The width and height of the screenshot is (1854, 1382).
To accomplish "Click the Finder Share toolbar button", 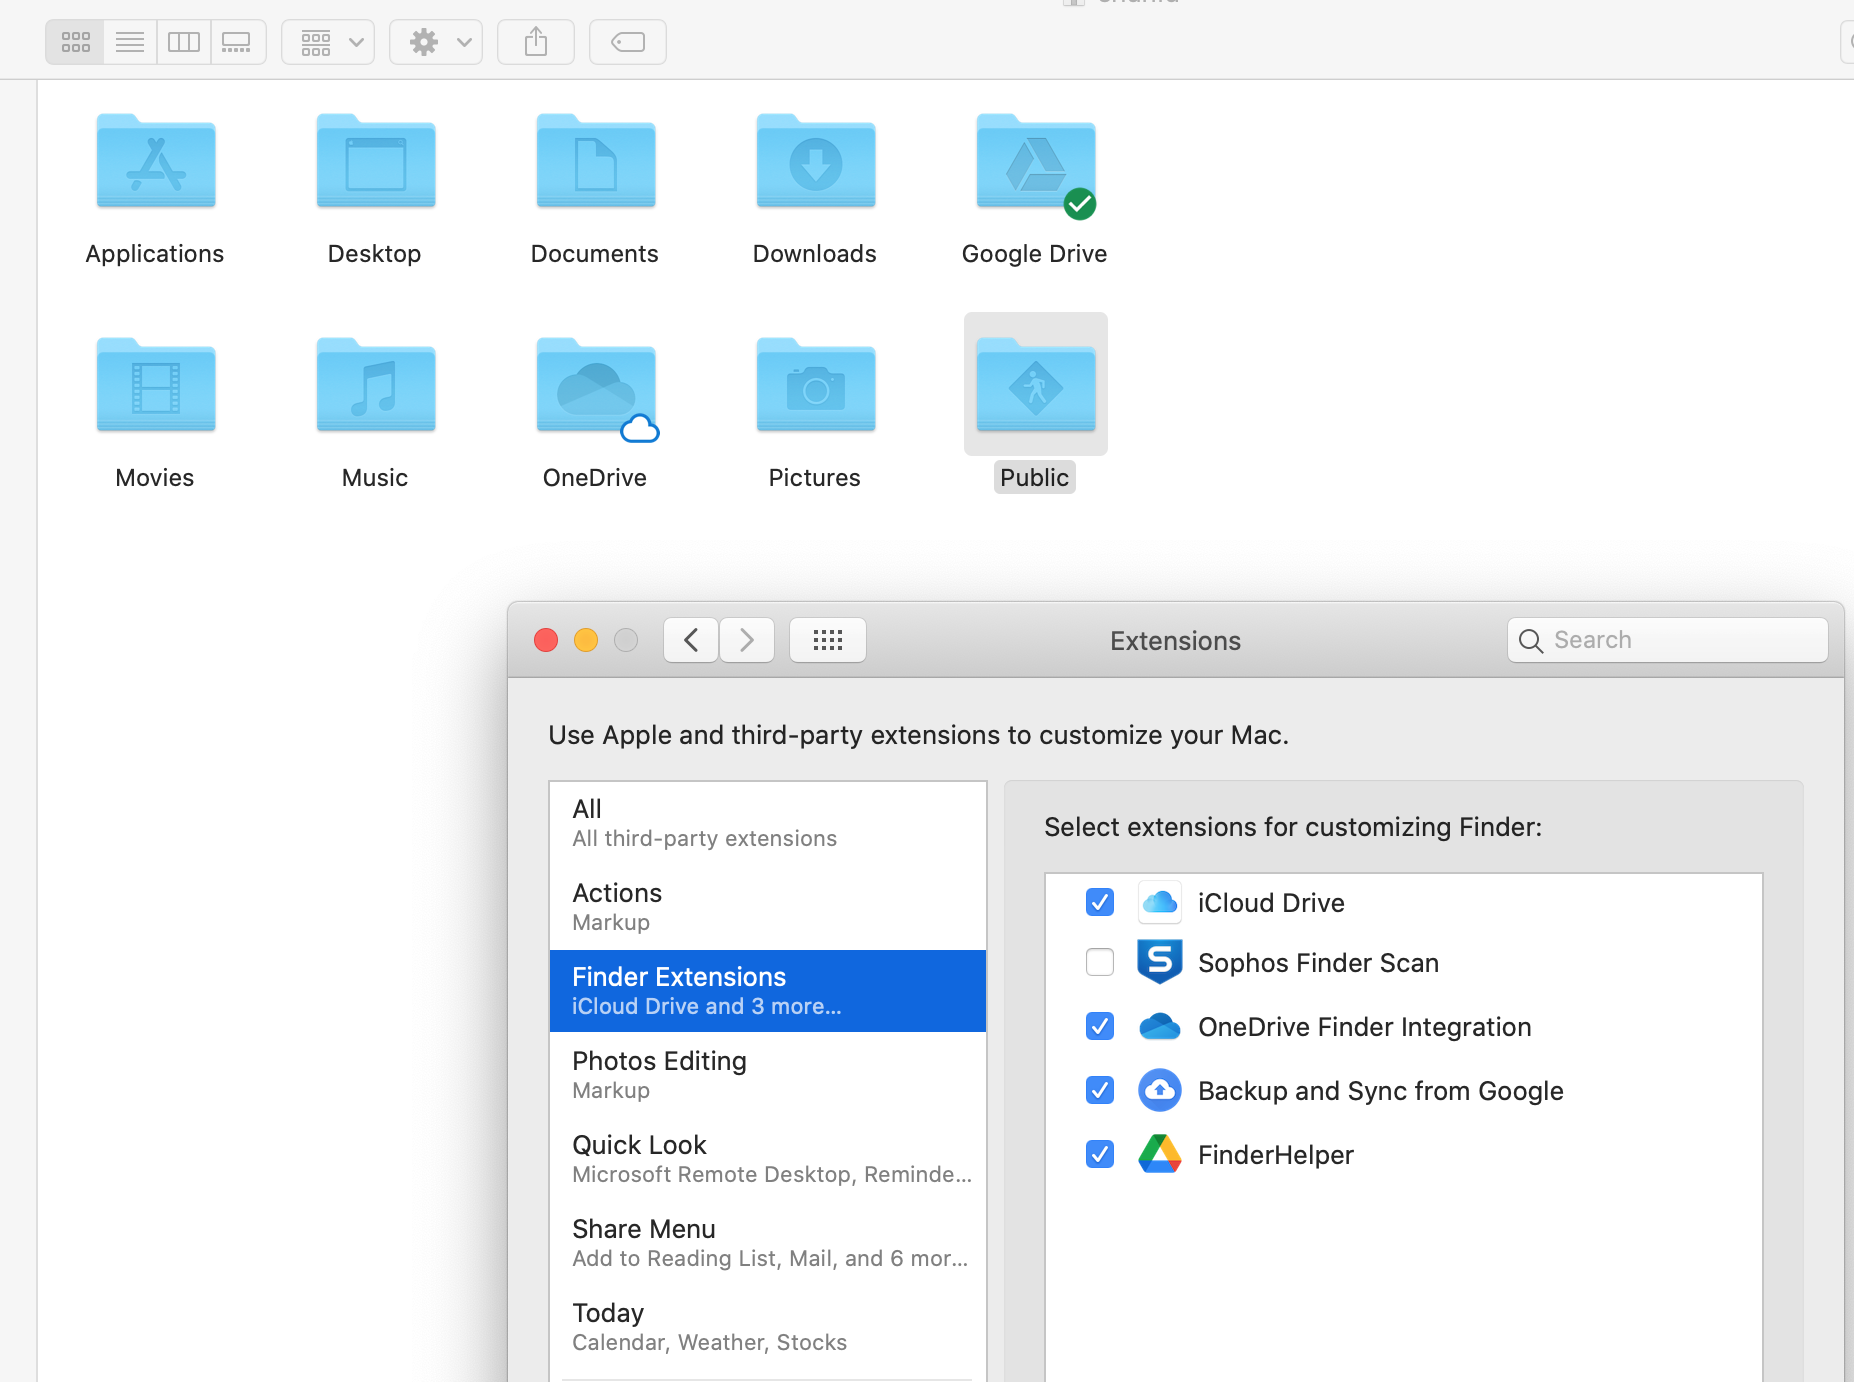I will 536,42.
